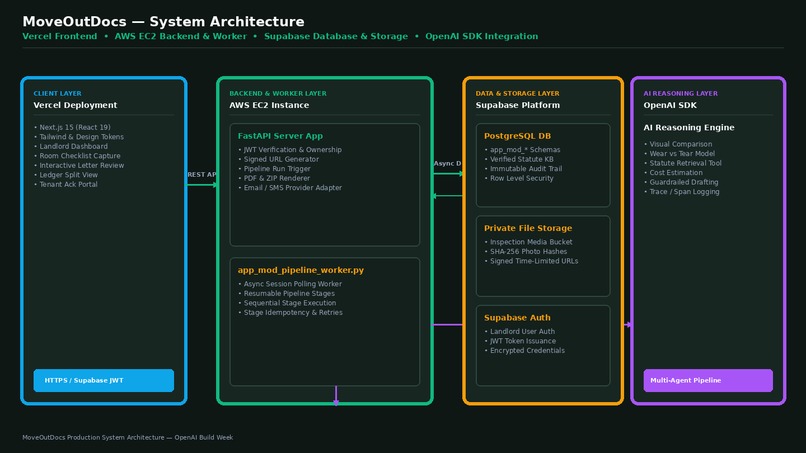Click 'Interactive Letter Review' bullet
Viewport: 806px width, 453px height.
pos(79,166)
